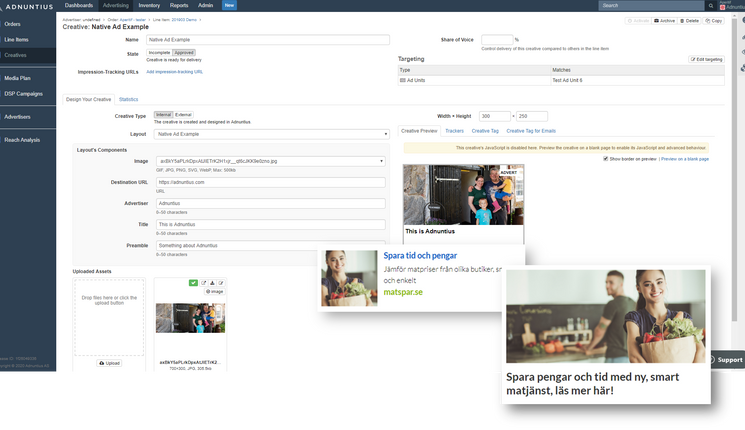
Task: Set creative state to Incomplete
Action: pyautogui.click(x=159, y=53)
